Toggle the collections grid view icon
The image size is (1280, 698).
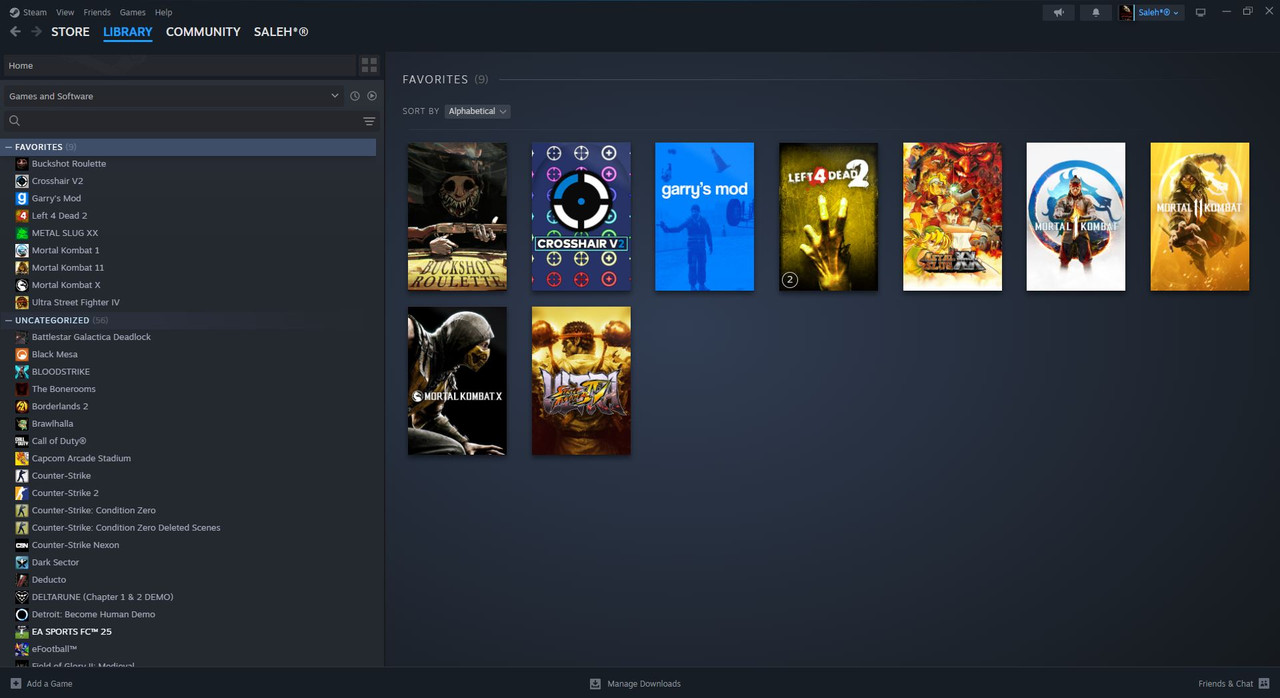tap(369, 65)
